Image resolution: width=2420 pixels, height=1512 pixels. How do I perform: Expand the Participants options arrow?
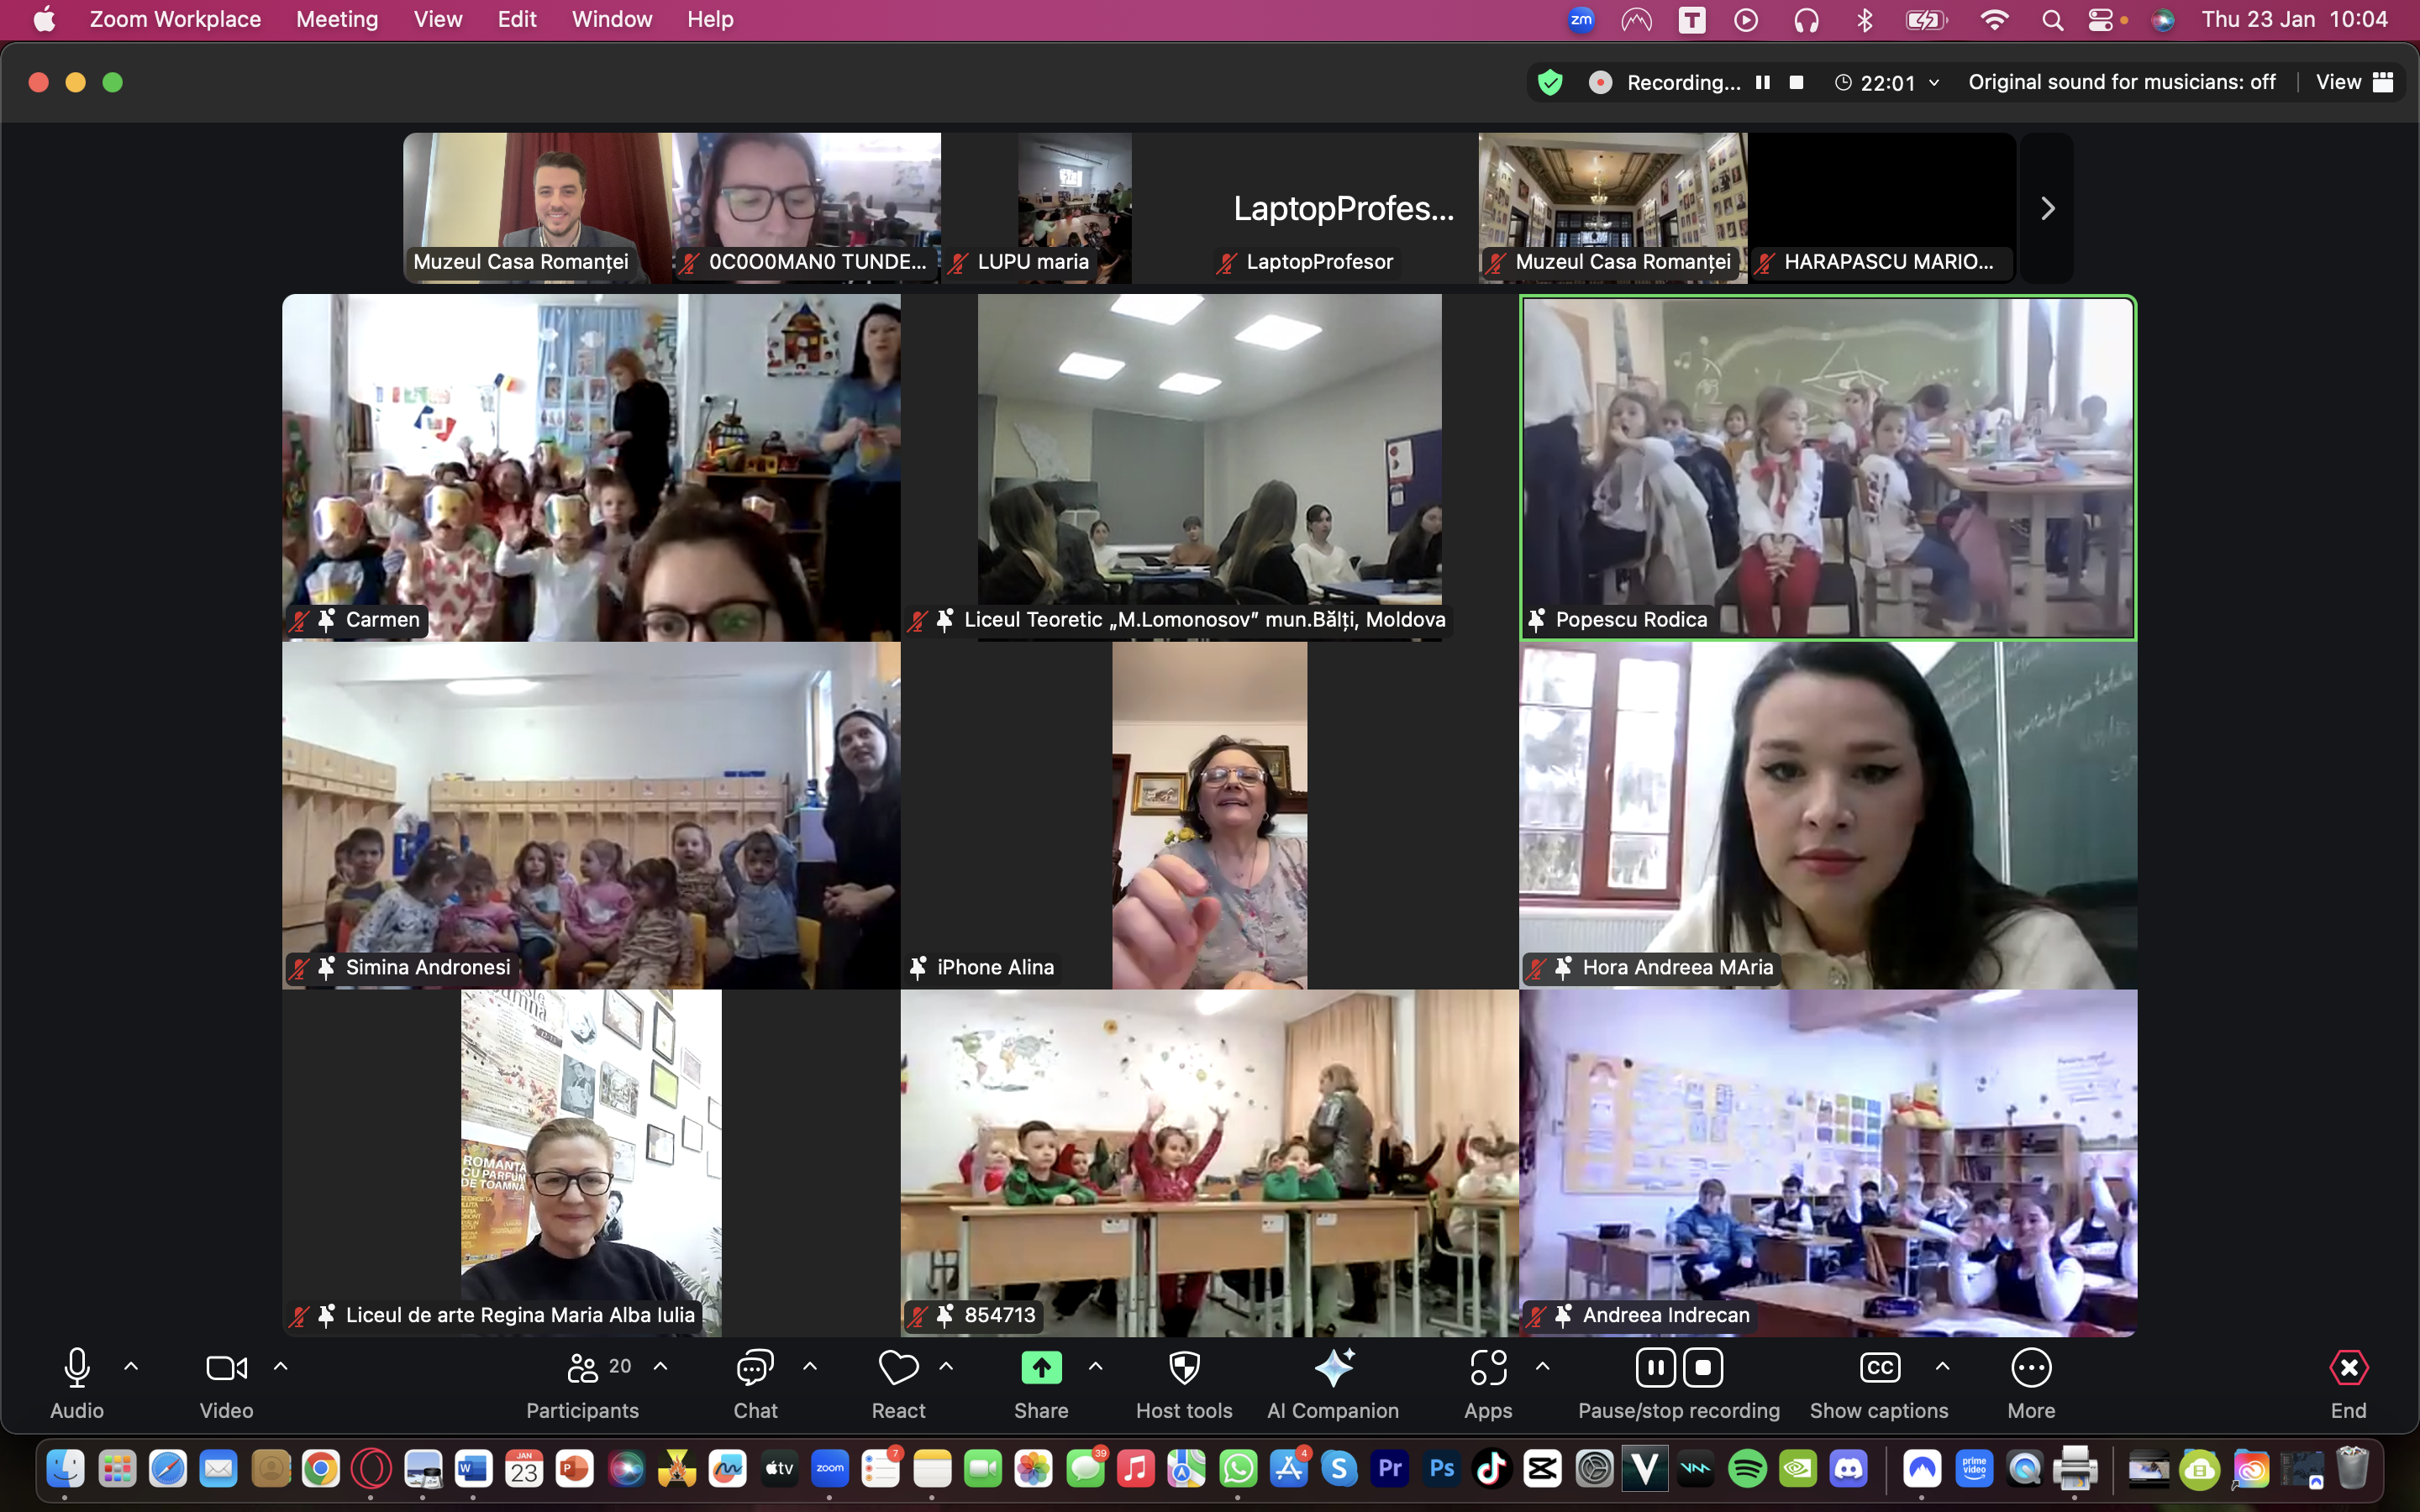[660, 1366]
